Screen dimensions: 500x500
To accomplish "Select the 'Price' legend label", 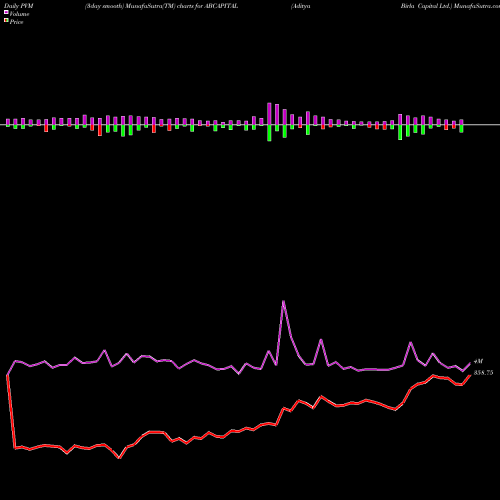I will coord(16,22).
